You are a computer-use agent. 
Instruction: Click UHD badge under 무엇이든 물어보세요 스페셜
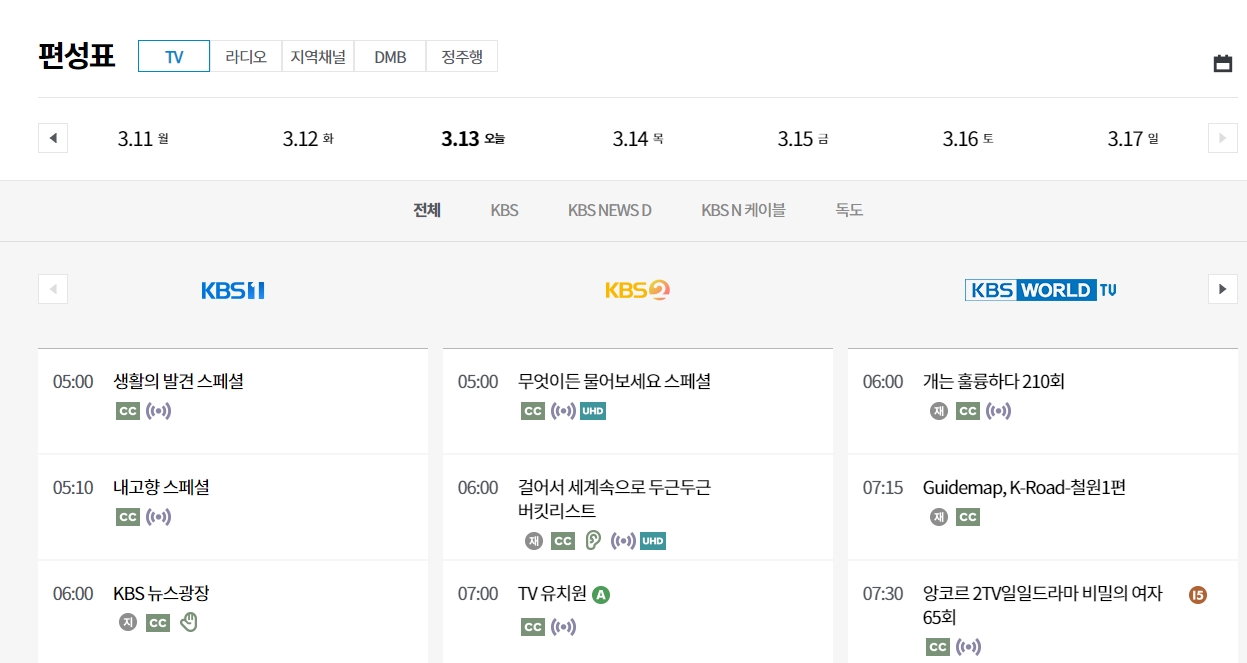593,411
